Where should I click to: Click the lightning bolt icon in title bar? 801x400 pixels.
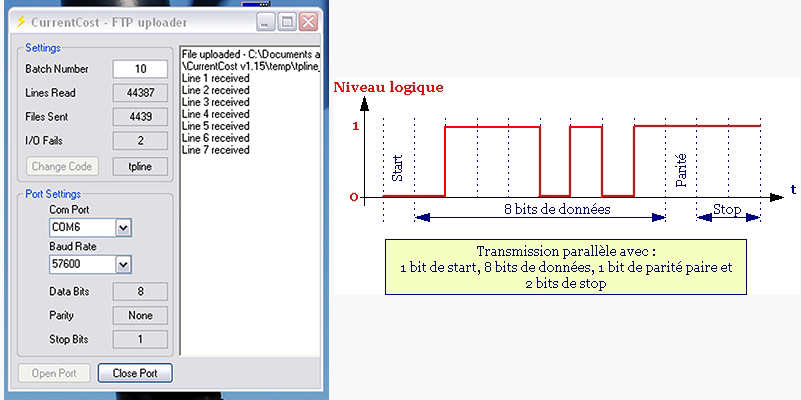tap(20, 21)
